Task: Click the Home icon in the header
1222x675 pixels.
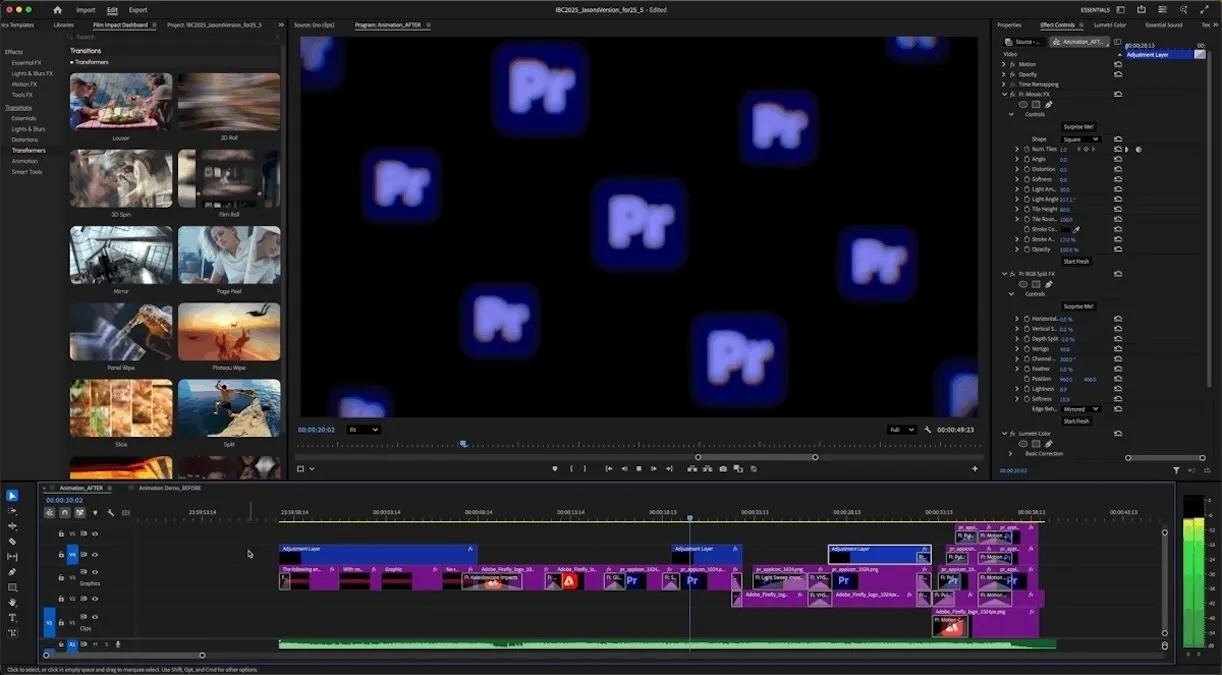Action: (57, 9)
